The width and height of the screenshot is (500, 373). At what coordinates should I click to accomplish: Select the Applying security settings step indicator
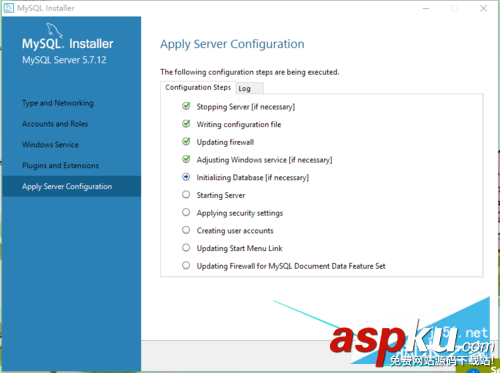click(x=186, y=212)
